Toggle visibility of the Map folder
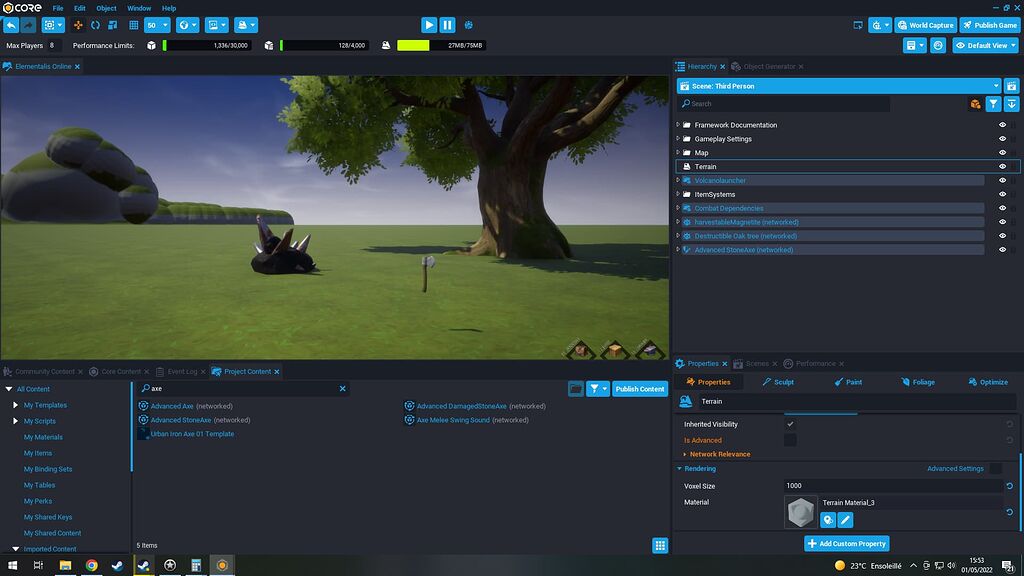1024x576 pixels. click(x=1002, y=153)
